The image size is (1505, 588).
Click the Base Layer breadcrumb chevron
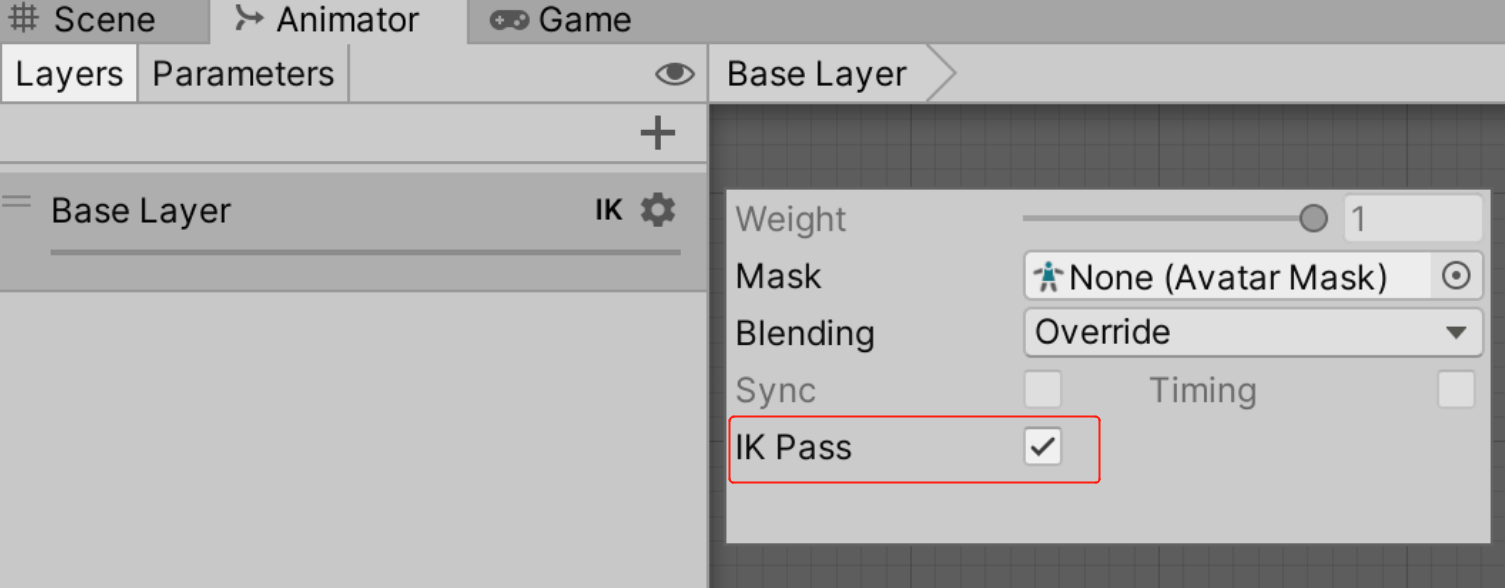click(x=946, y=73)
